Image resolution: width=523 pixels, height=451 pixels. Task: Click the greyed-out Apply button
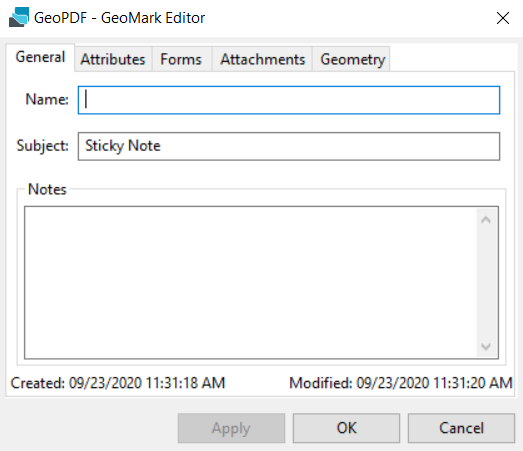click(x=231, y=428)
